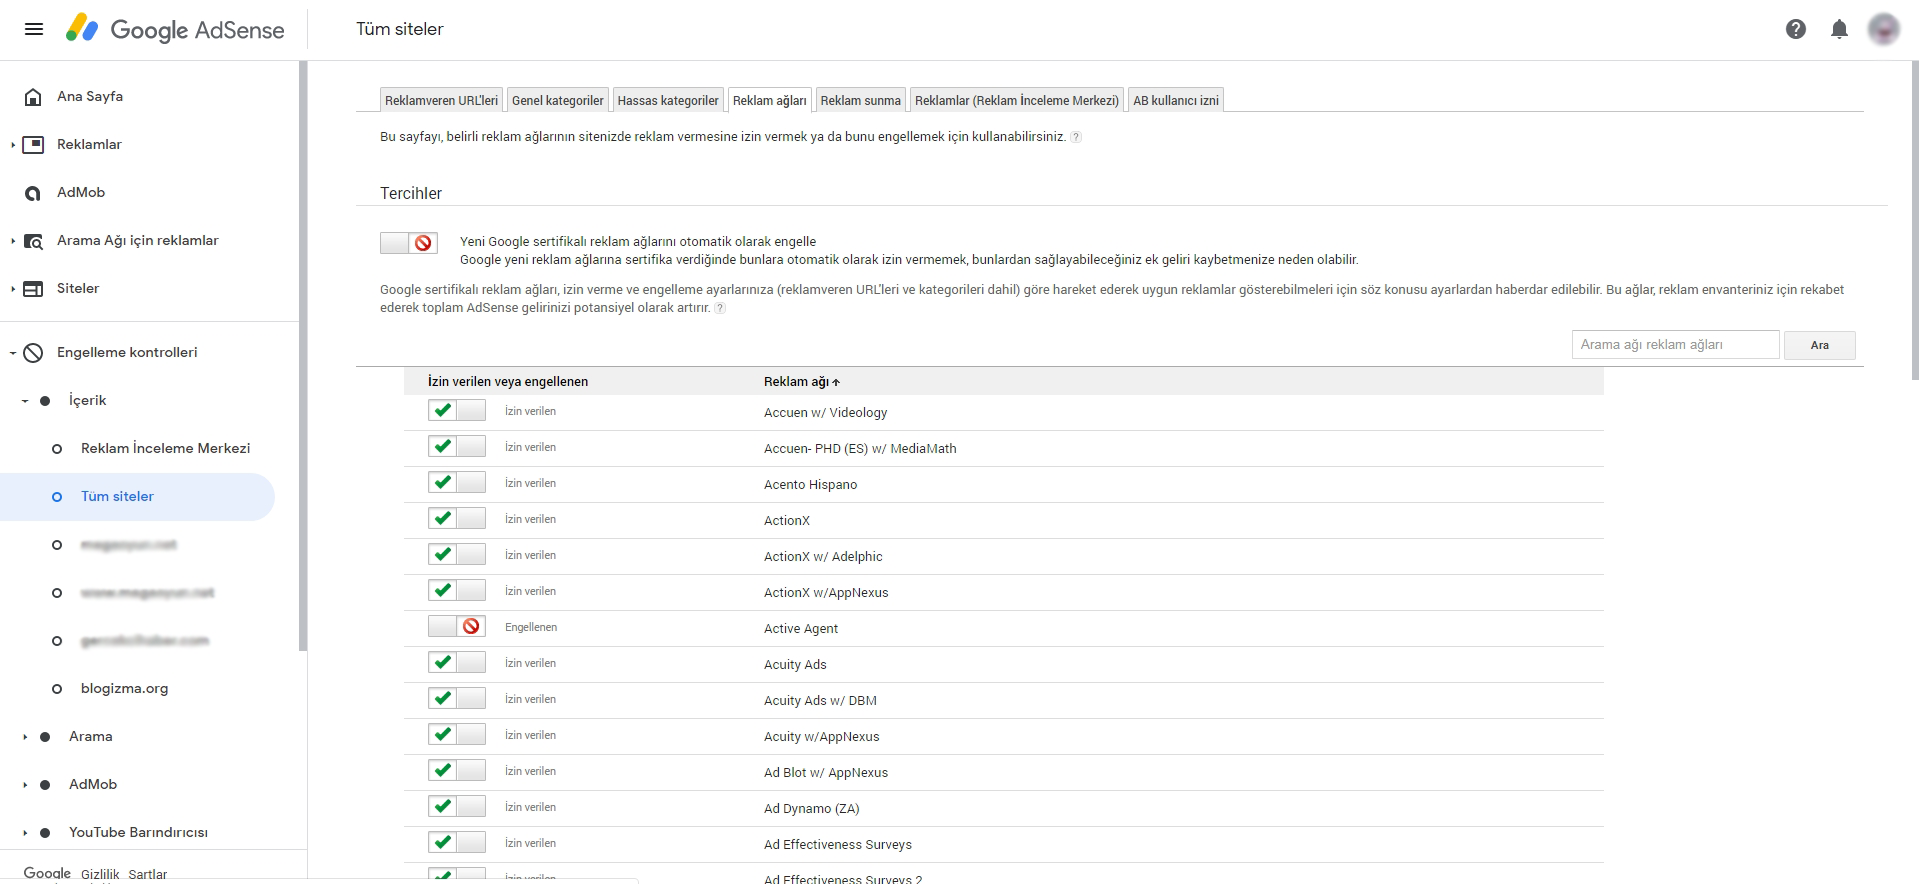Open the Sartlar footer link
Viewport: 1919px width, 884px height.
point(148,874)
